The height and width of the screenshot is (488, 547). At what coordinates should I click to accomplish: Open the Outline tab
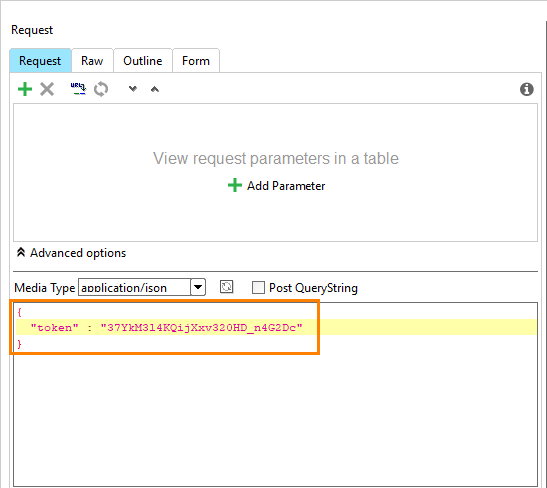pos(143,61)
